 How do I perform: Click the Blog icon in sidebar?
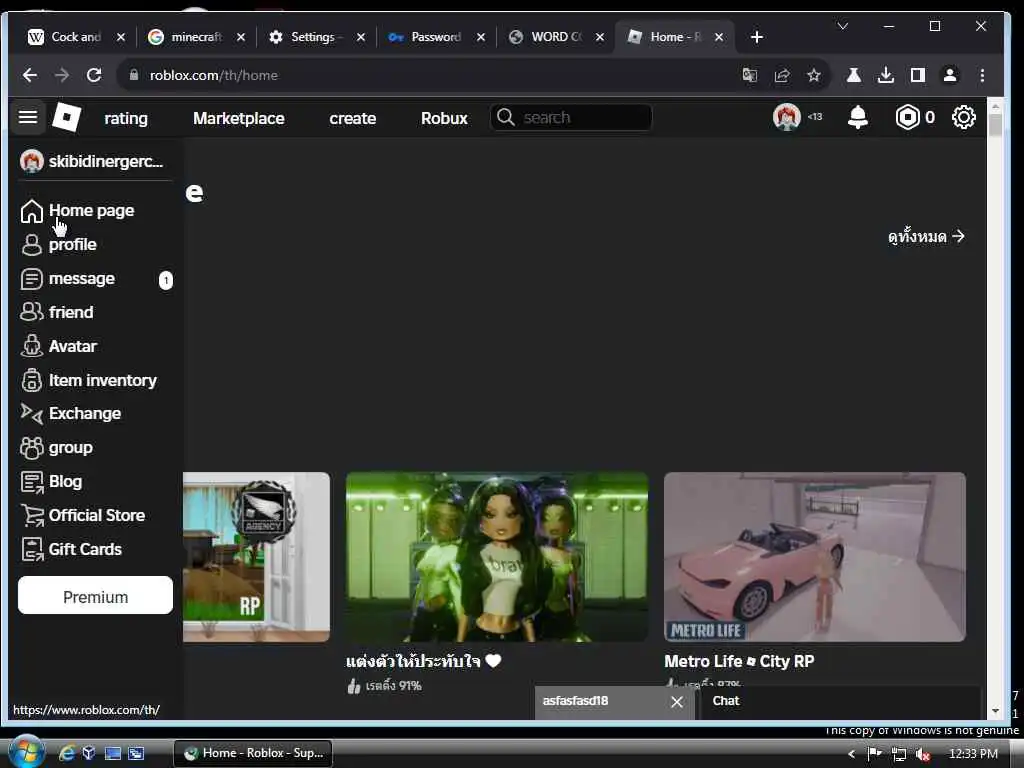(31, 482)
